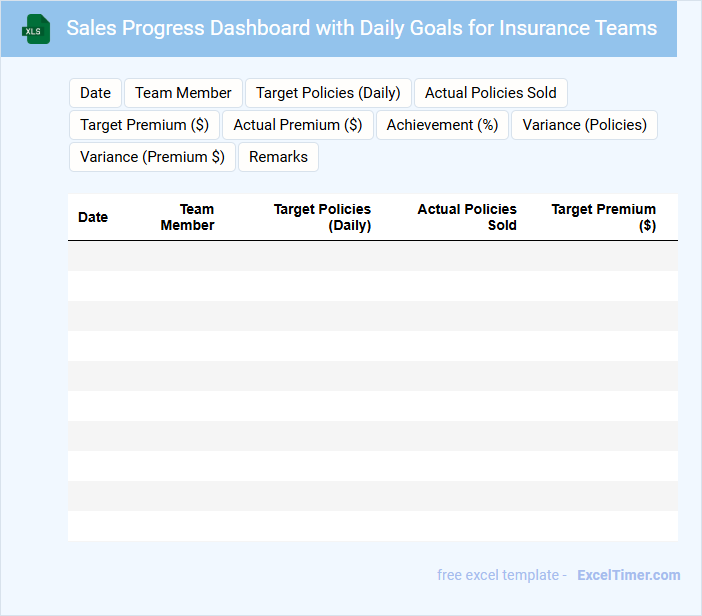Click the last empty table row
Image resolution: width=702 pixels, height=616 pixels.
pos(372,526)
